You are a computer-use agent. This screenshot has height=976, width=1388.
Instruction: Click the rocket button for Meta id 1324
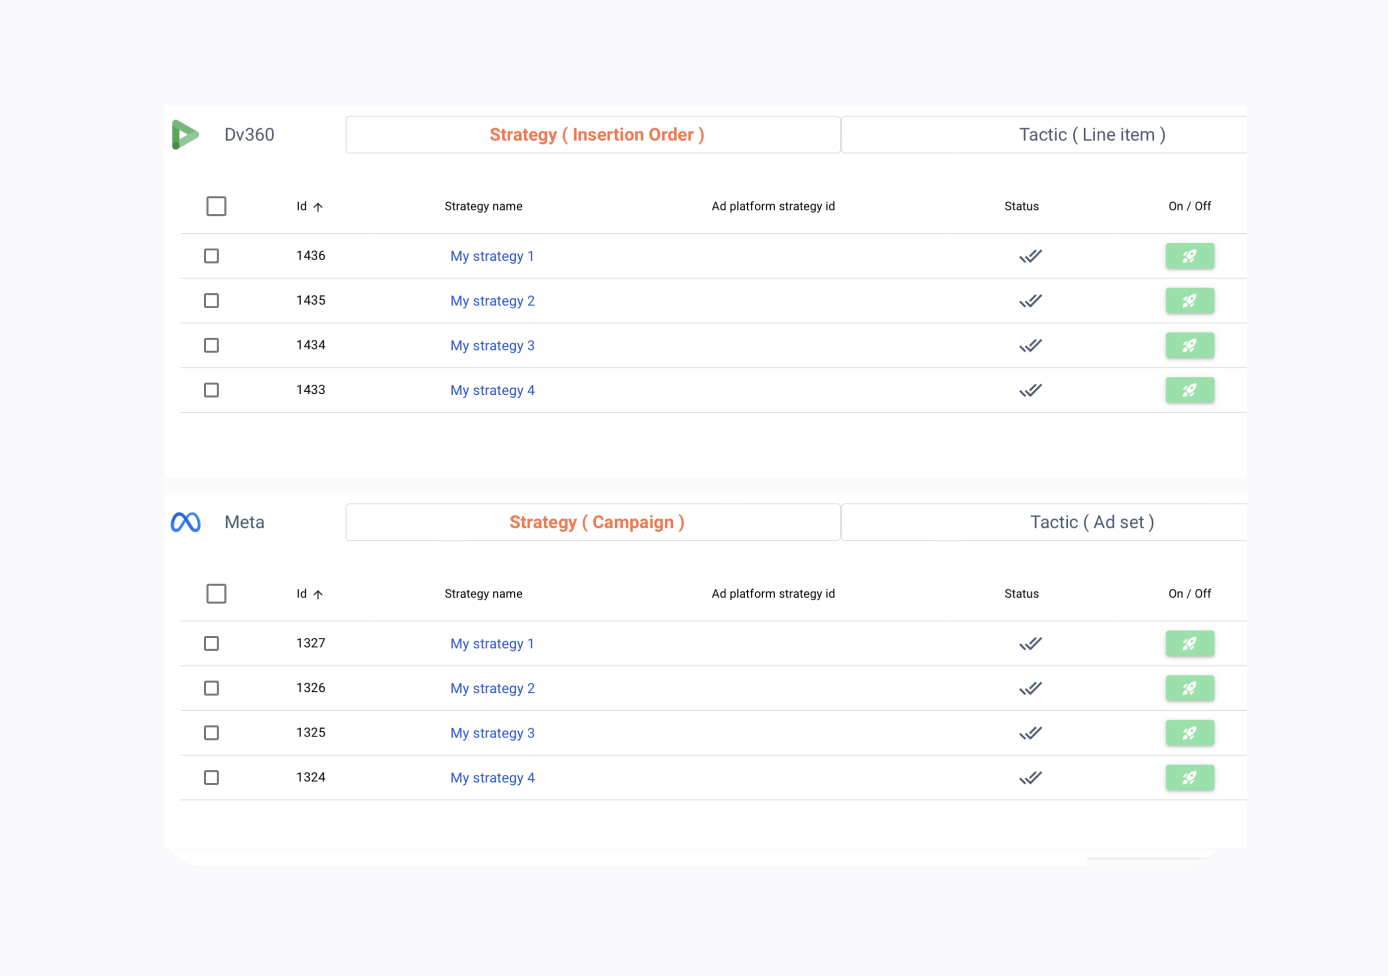tap(1189, 778)
